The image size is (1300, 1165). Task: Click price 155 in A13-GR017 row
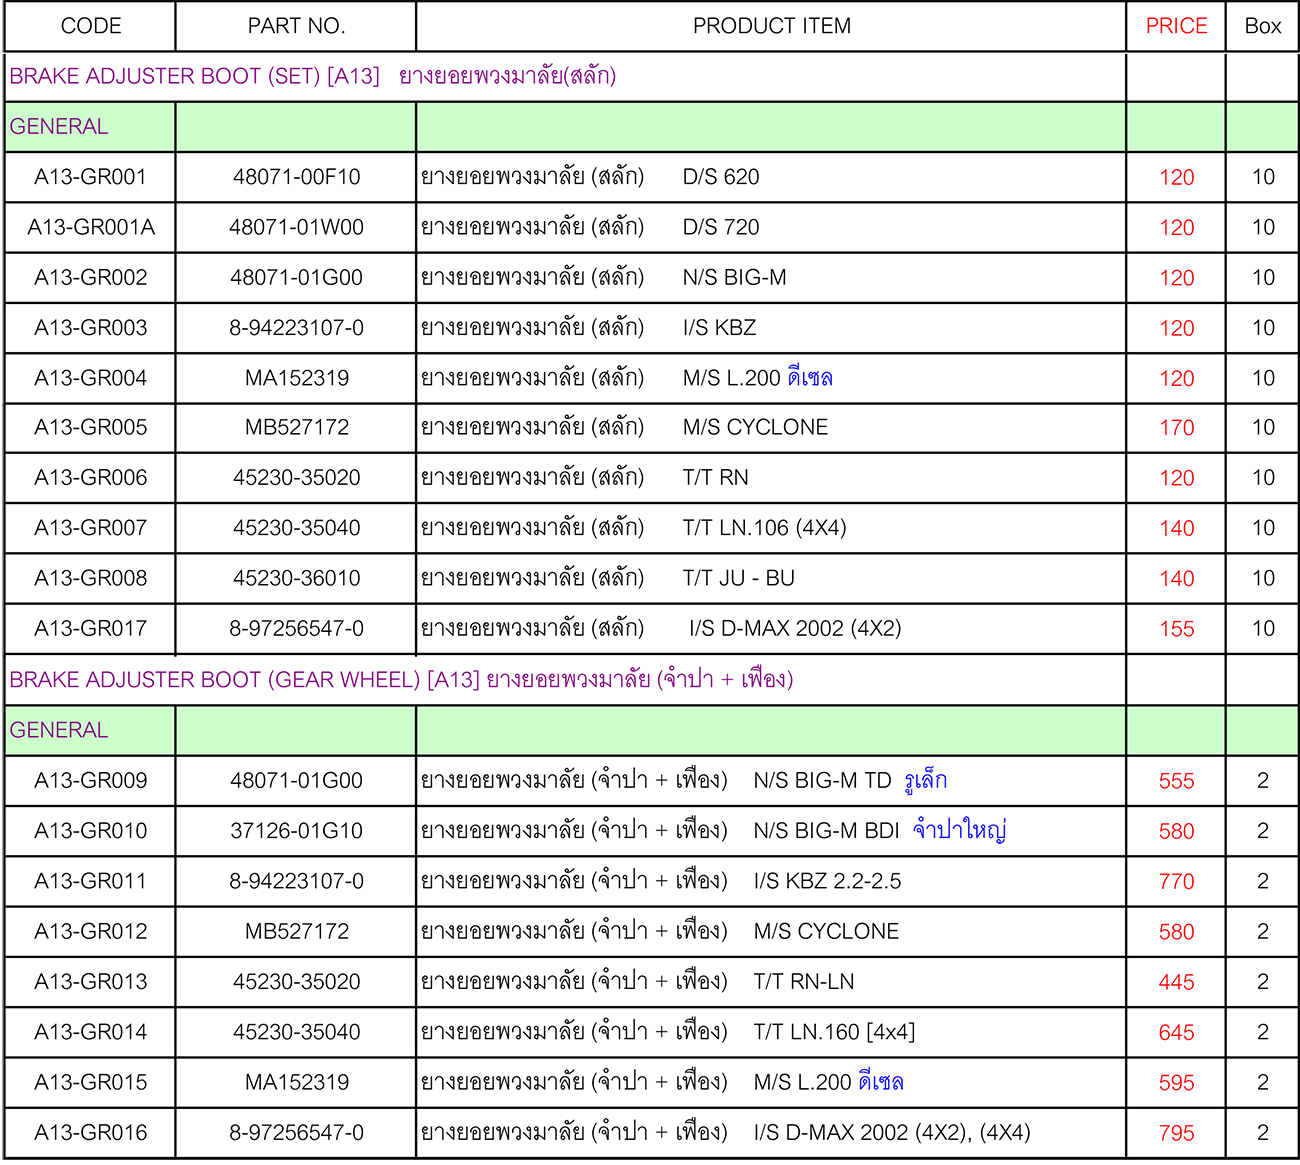pyautogui.click(x=1176, y=629)
